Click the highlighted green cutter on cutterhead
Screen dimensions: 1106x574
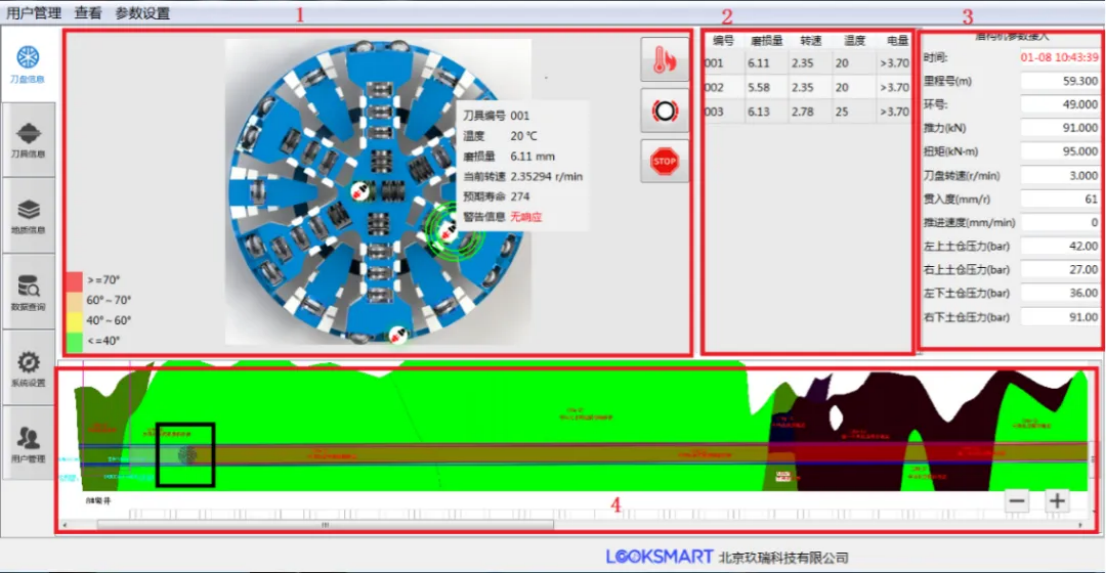[447, 230]
